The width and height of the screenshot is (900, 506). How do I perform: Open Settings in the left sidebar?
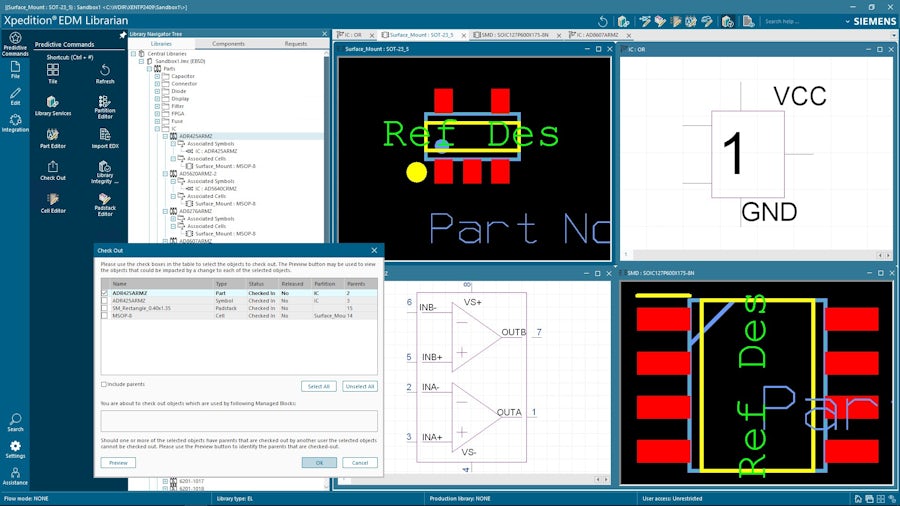coord(15,449)
